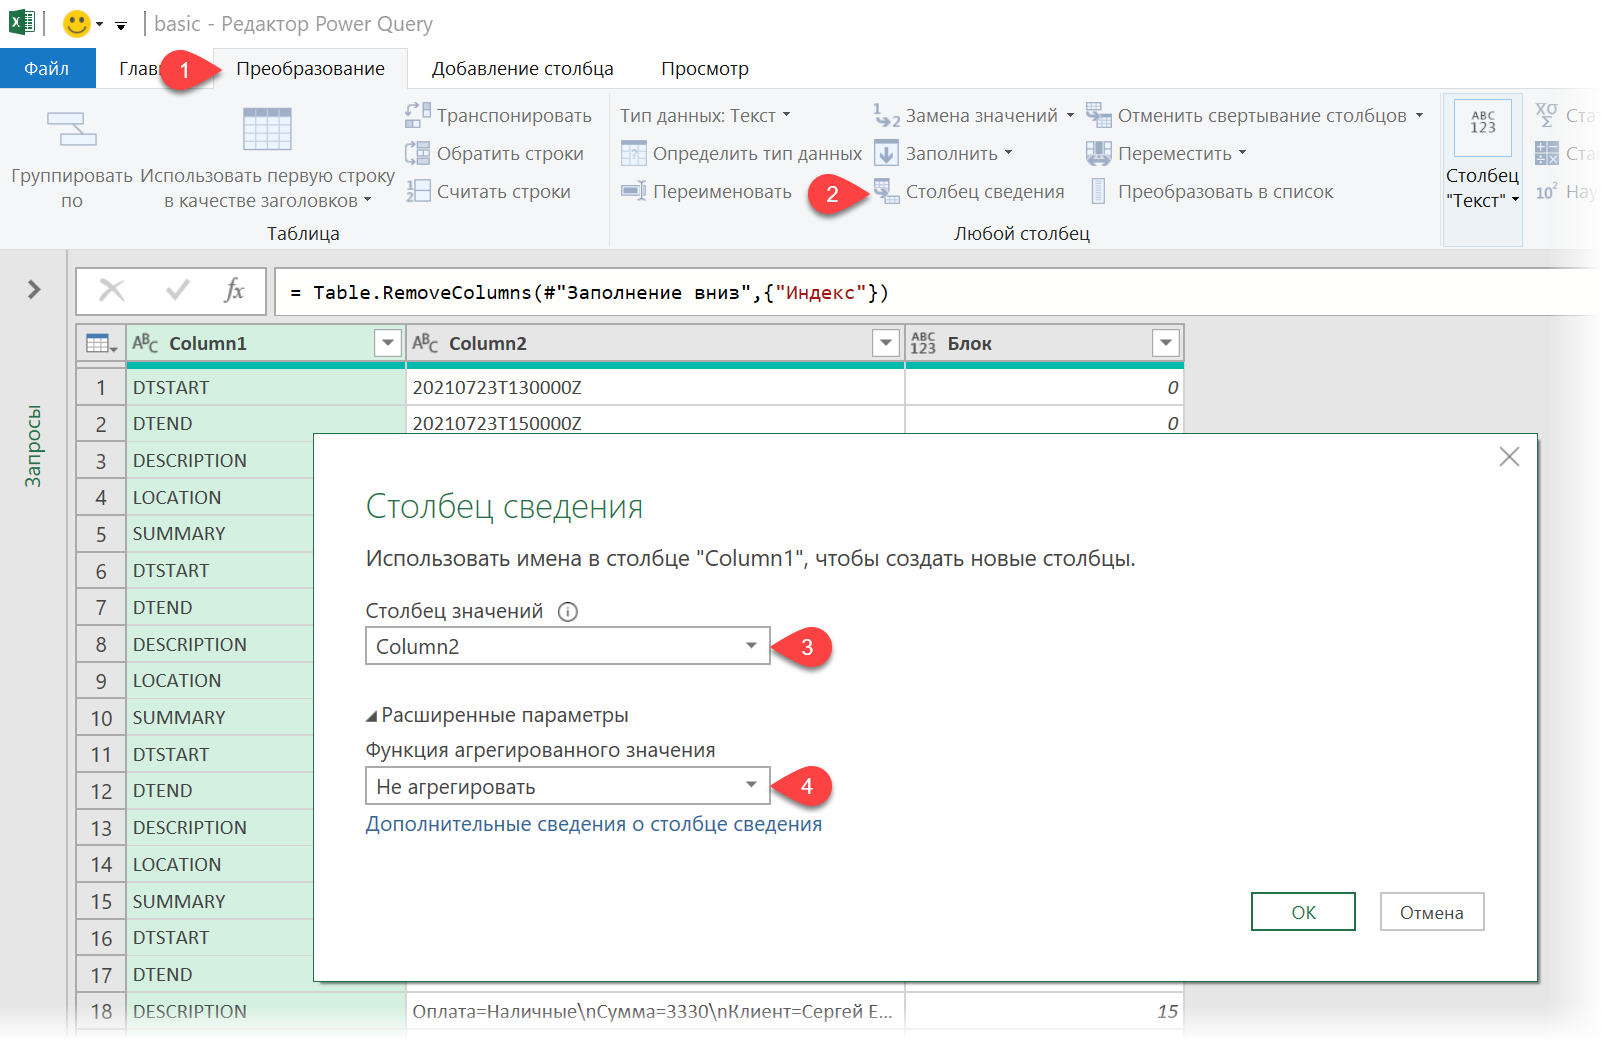Open the Файл tab
1602x1040 pixels.
click(47, 68)
